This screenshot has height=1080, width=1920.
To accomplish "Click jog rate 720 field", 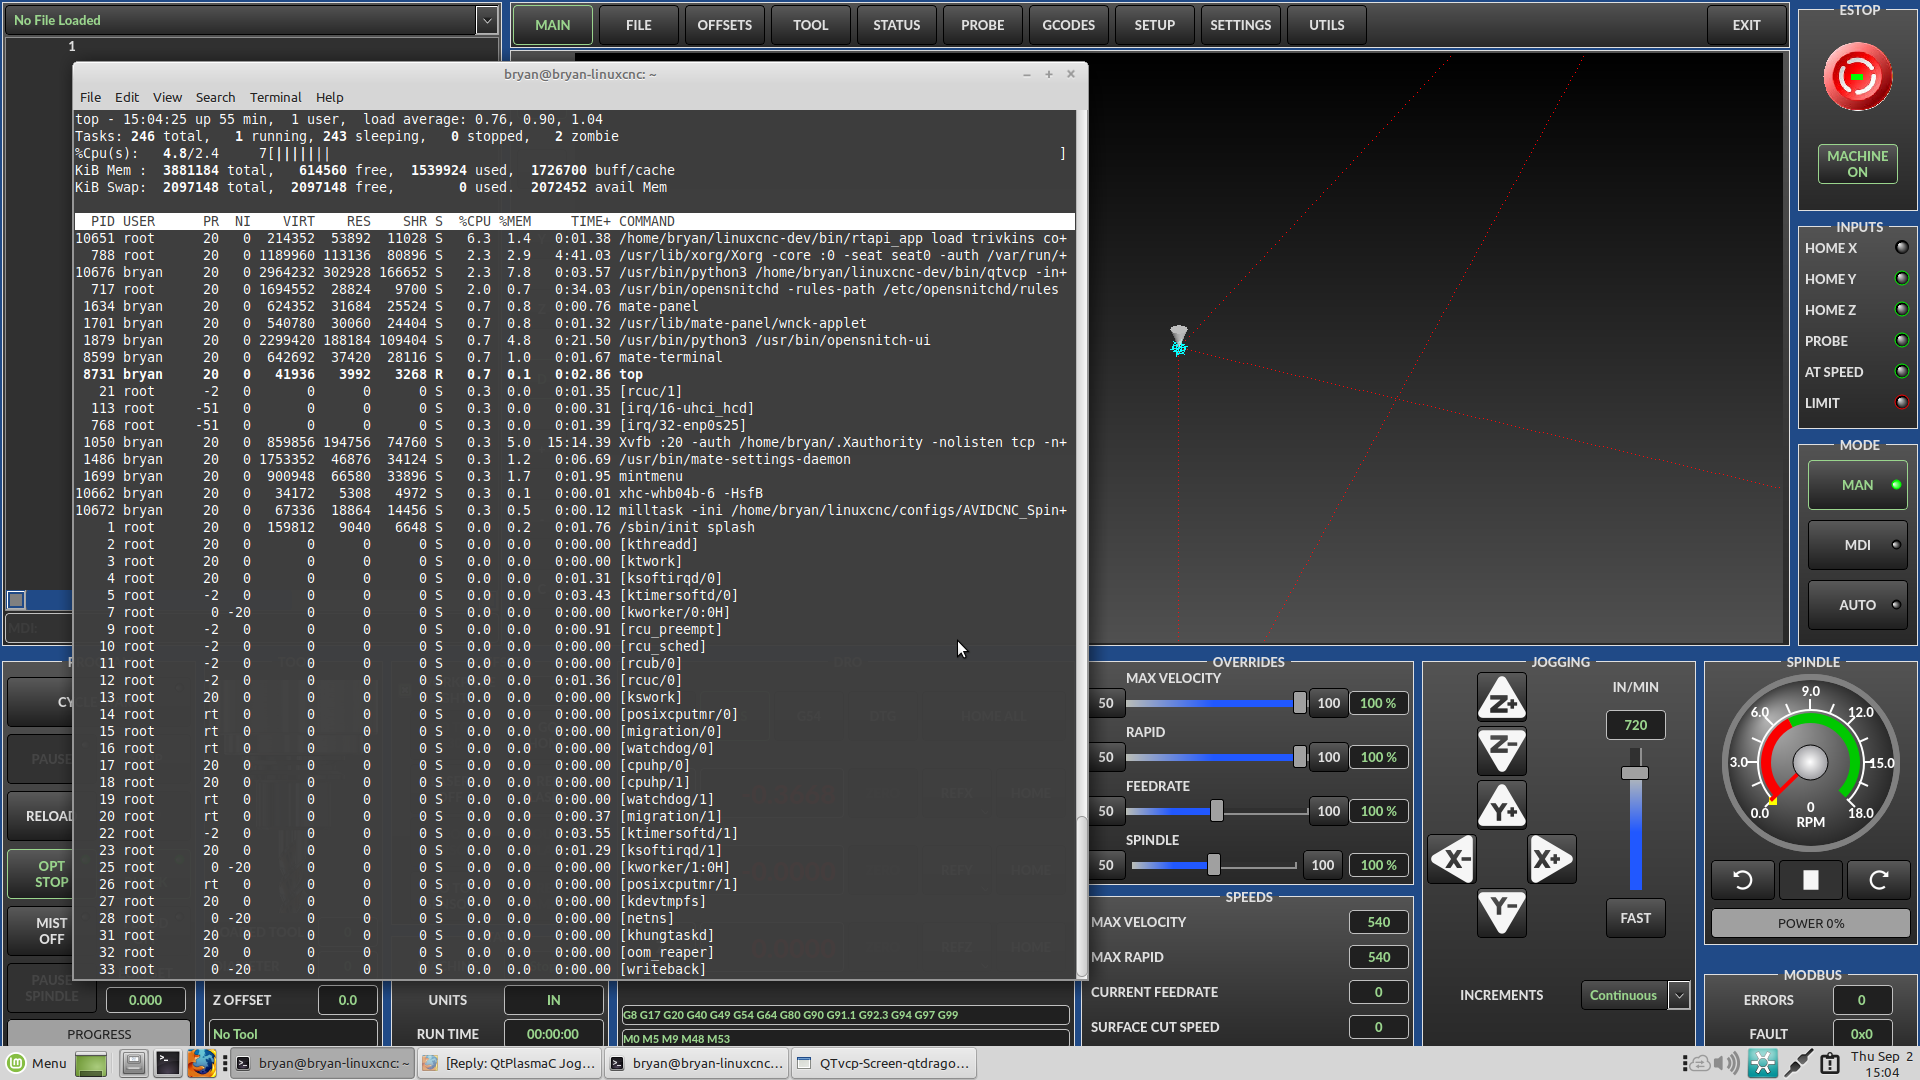I will (x=1635, y=725).
